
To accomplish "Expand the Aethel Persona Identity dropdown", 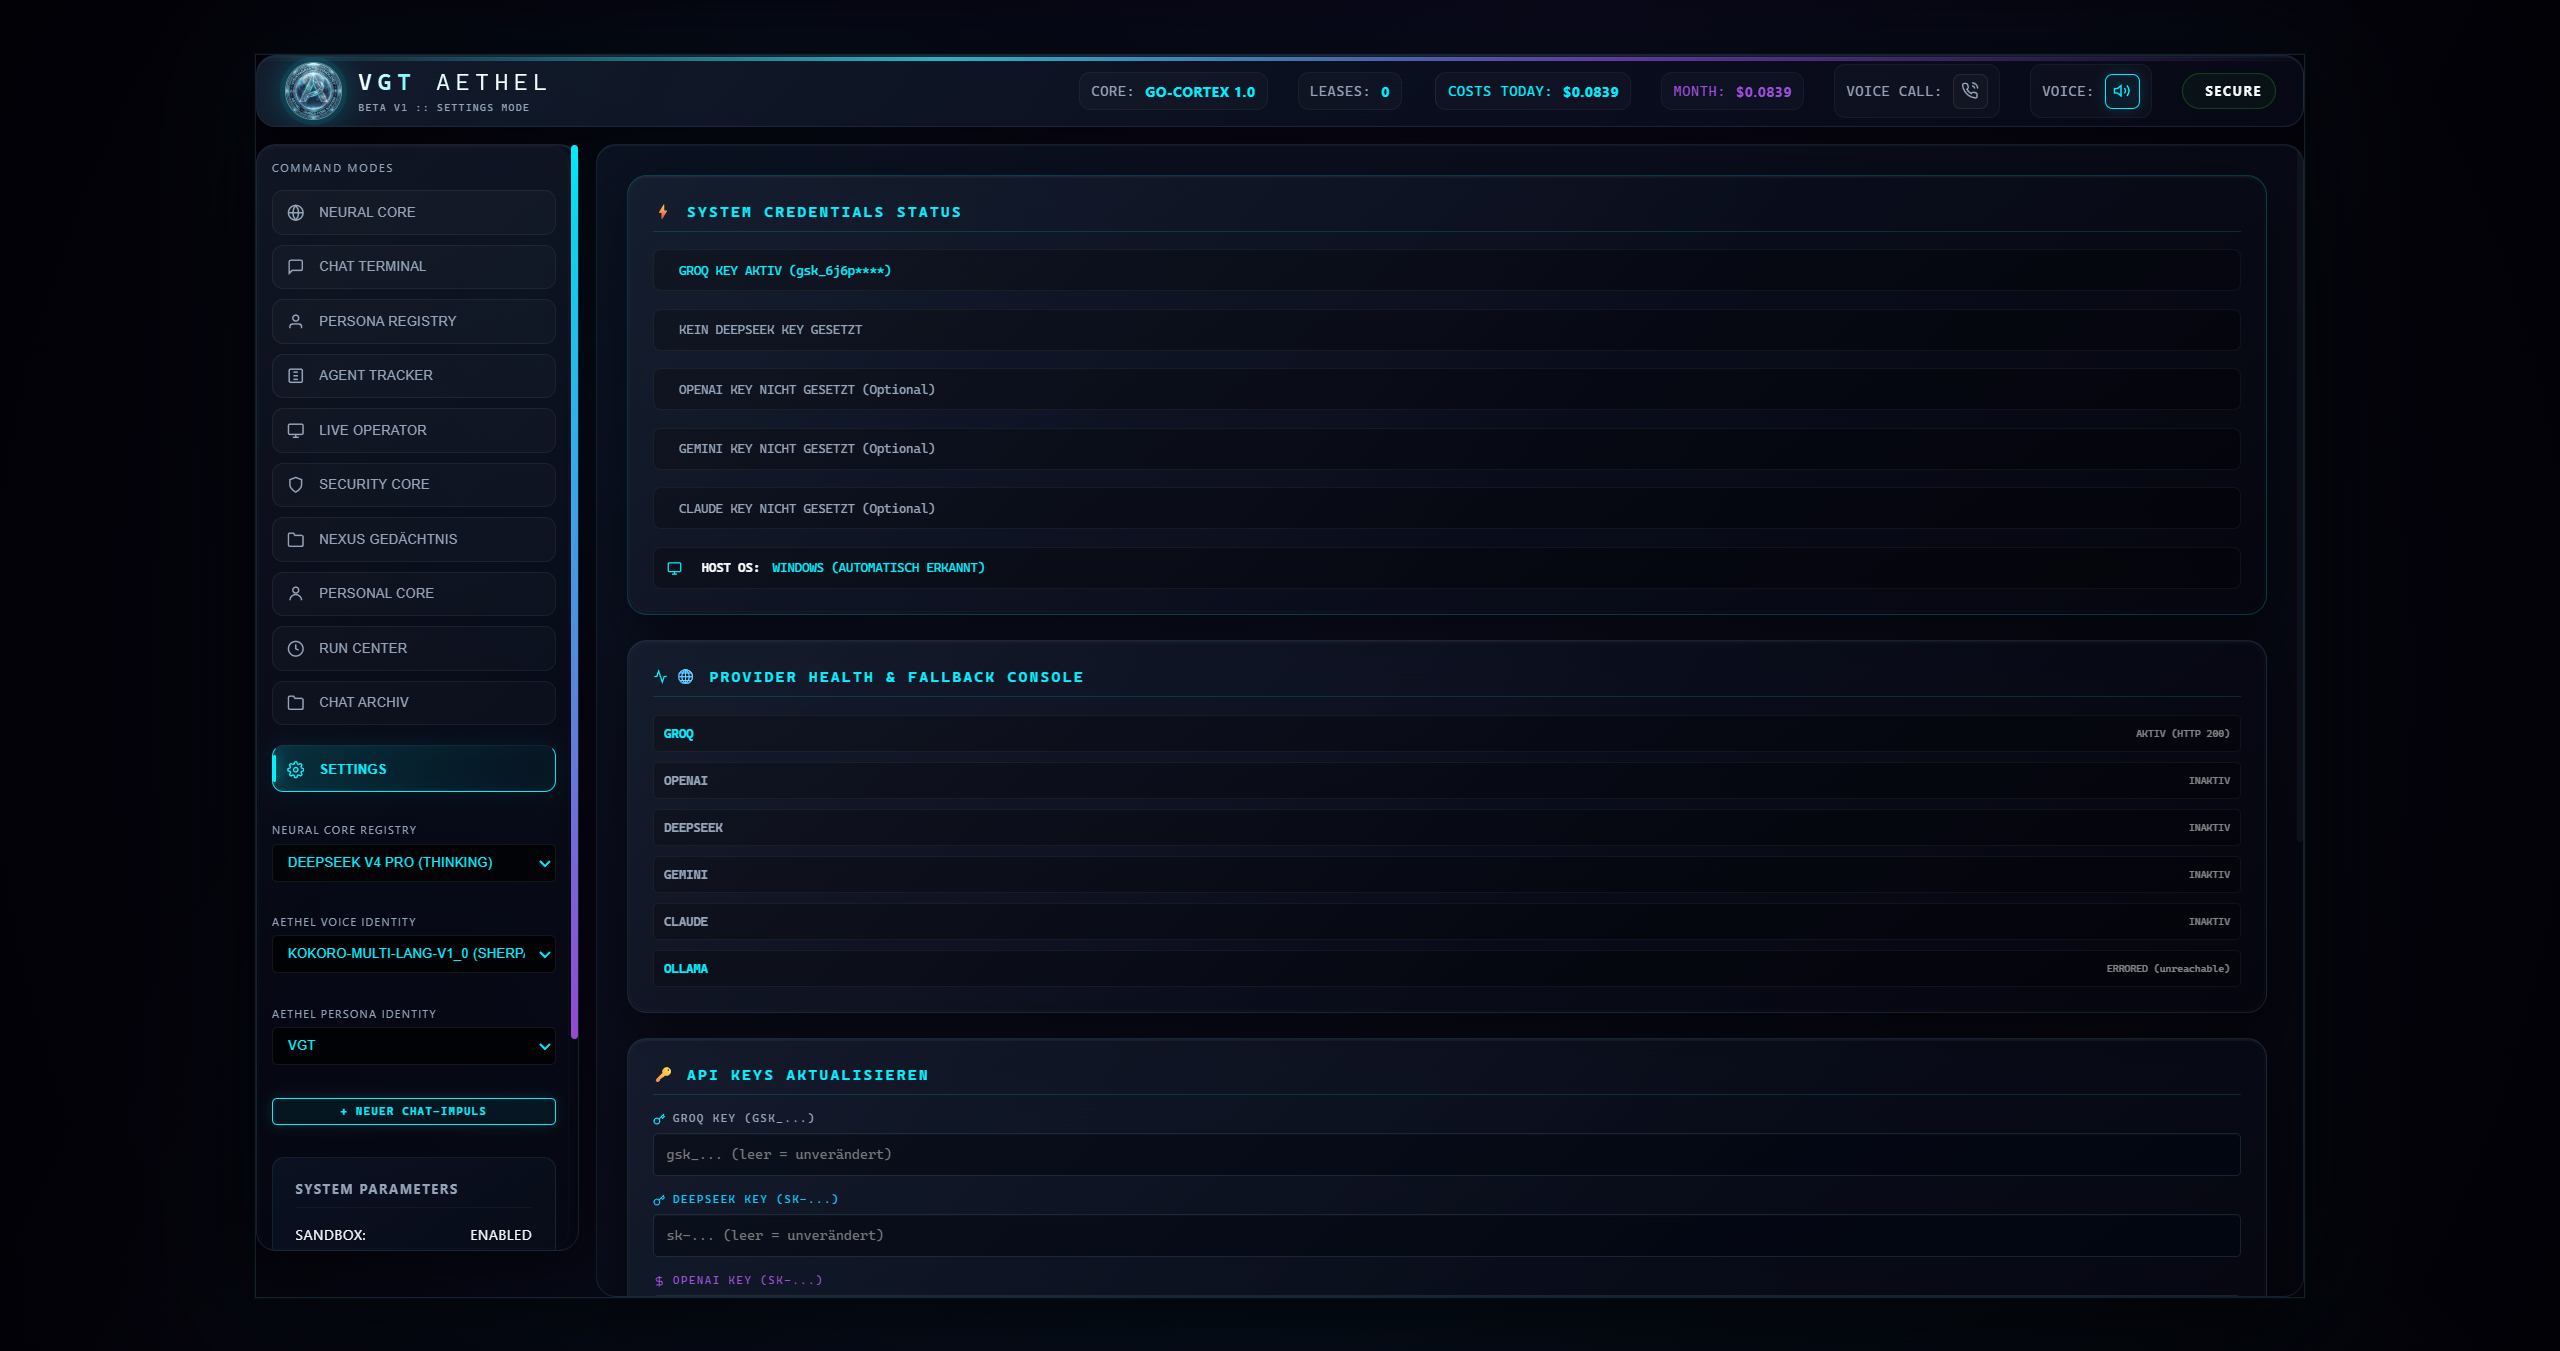I will [x=414, y=1046].
